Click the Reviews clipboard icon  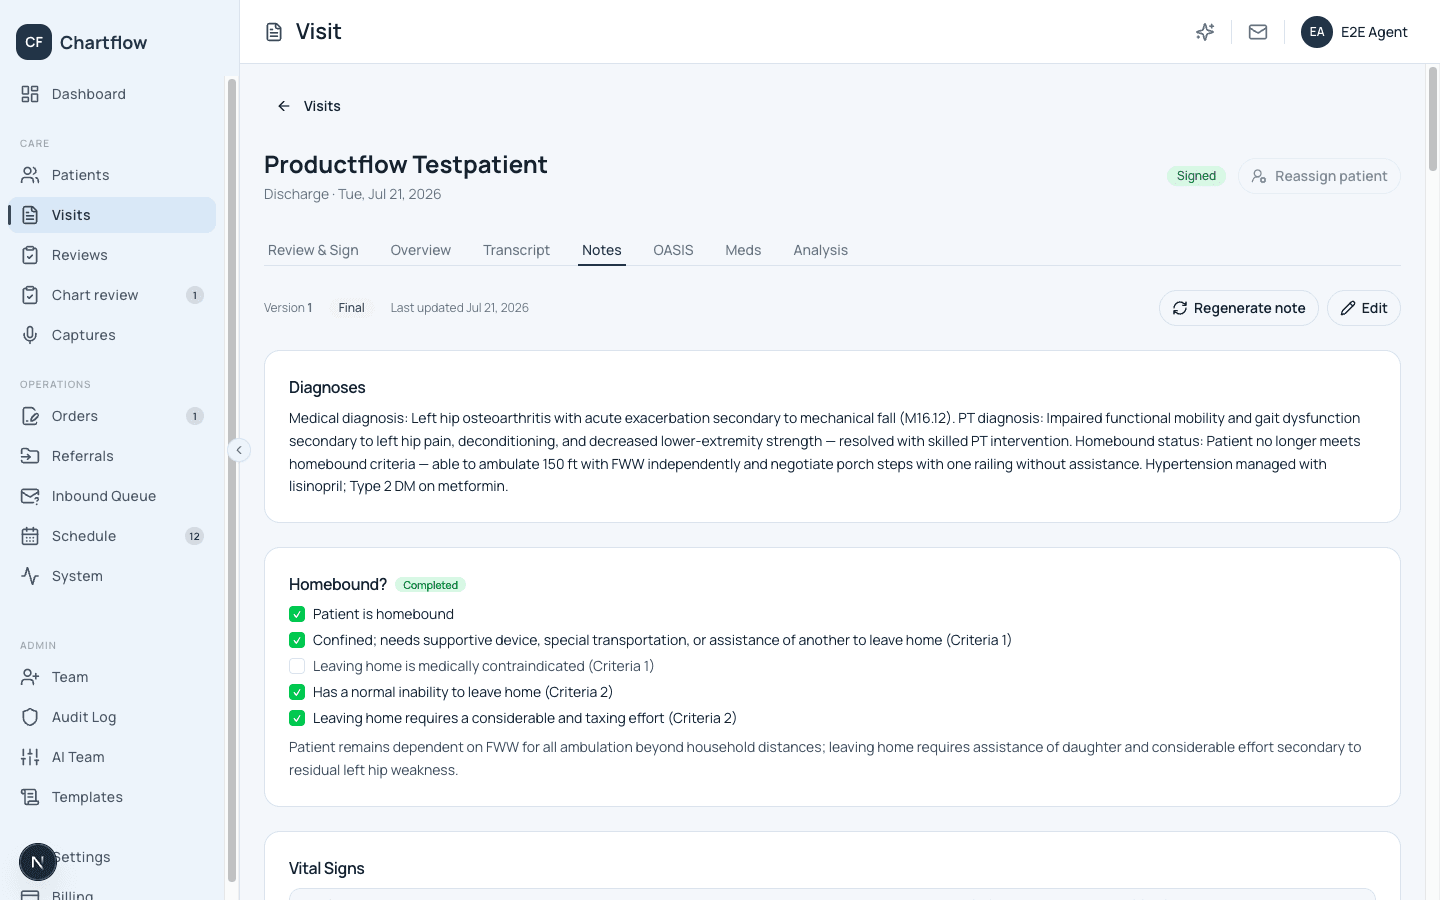(30, 255)
